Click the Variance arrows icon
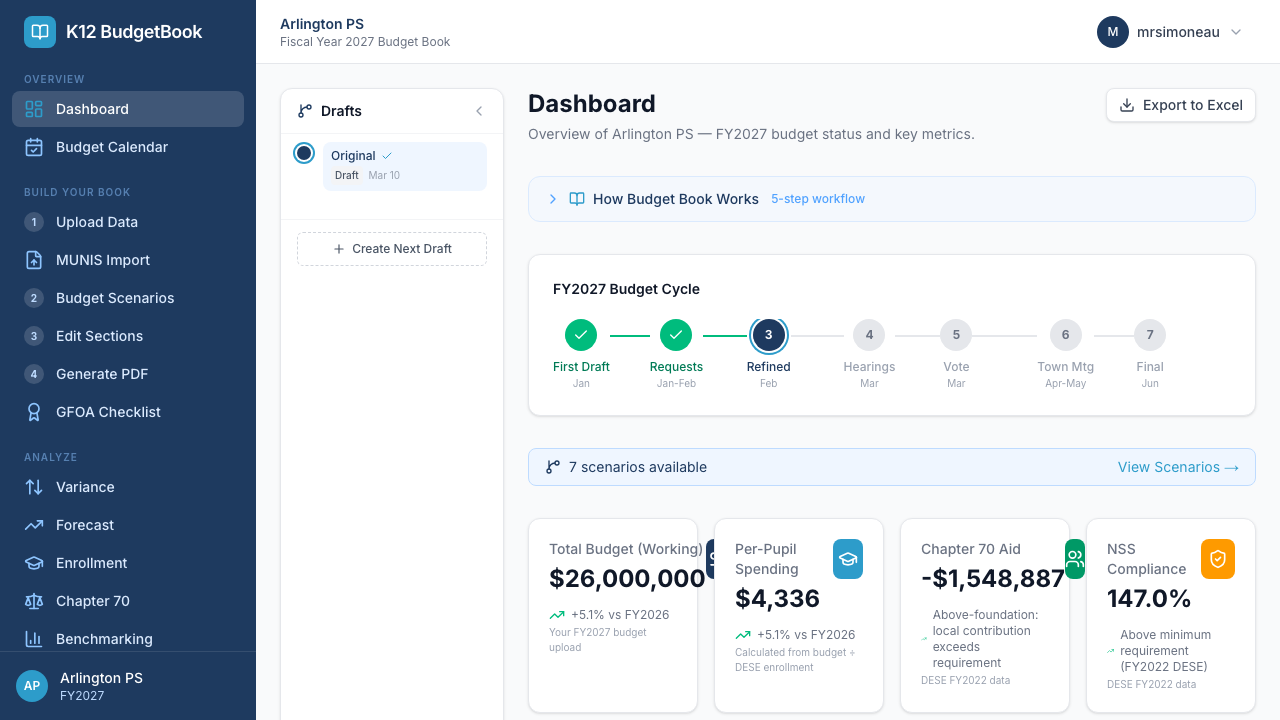 coord(34,487)
